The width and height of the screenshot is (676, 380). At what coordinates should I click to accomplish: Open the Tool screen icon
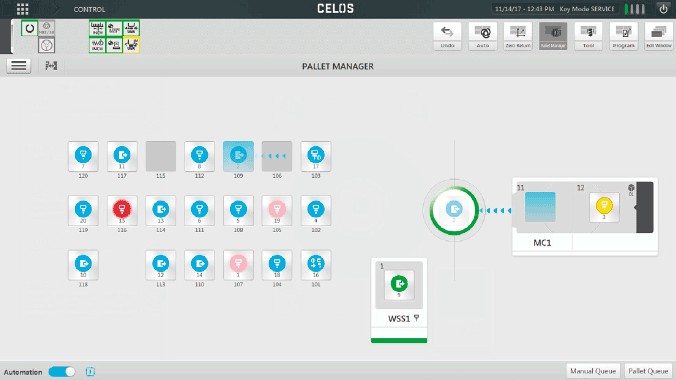tap(588, 36)
